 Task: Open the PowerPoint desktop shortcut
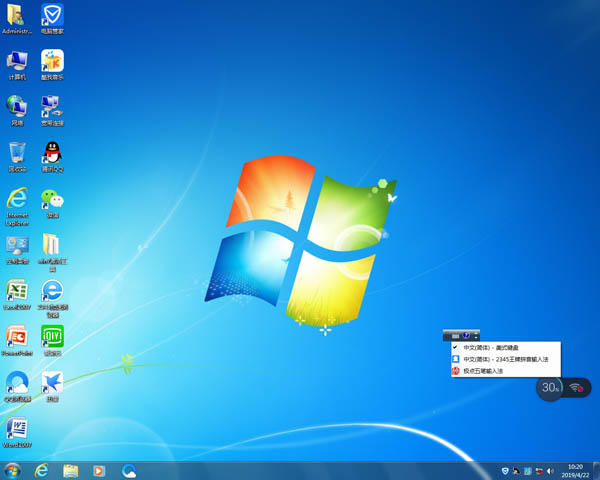(x=17, y=337)
